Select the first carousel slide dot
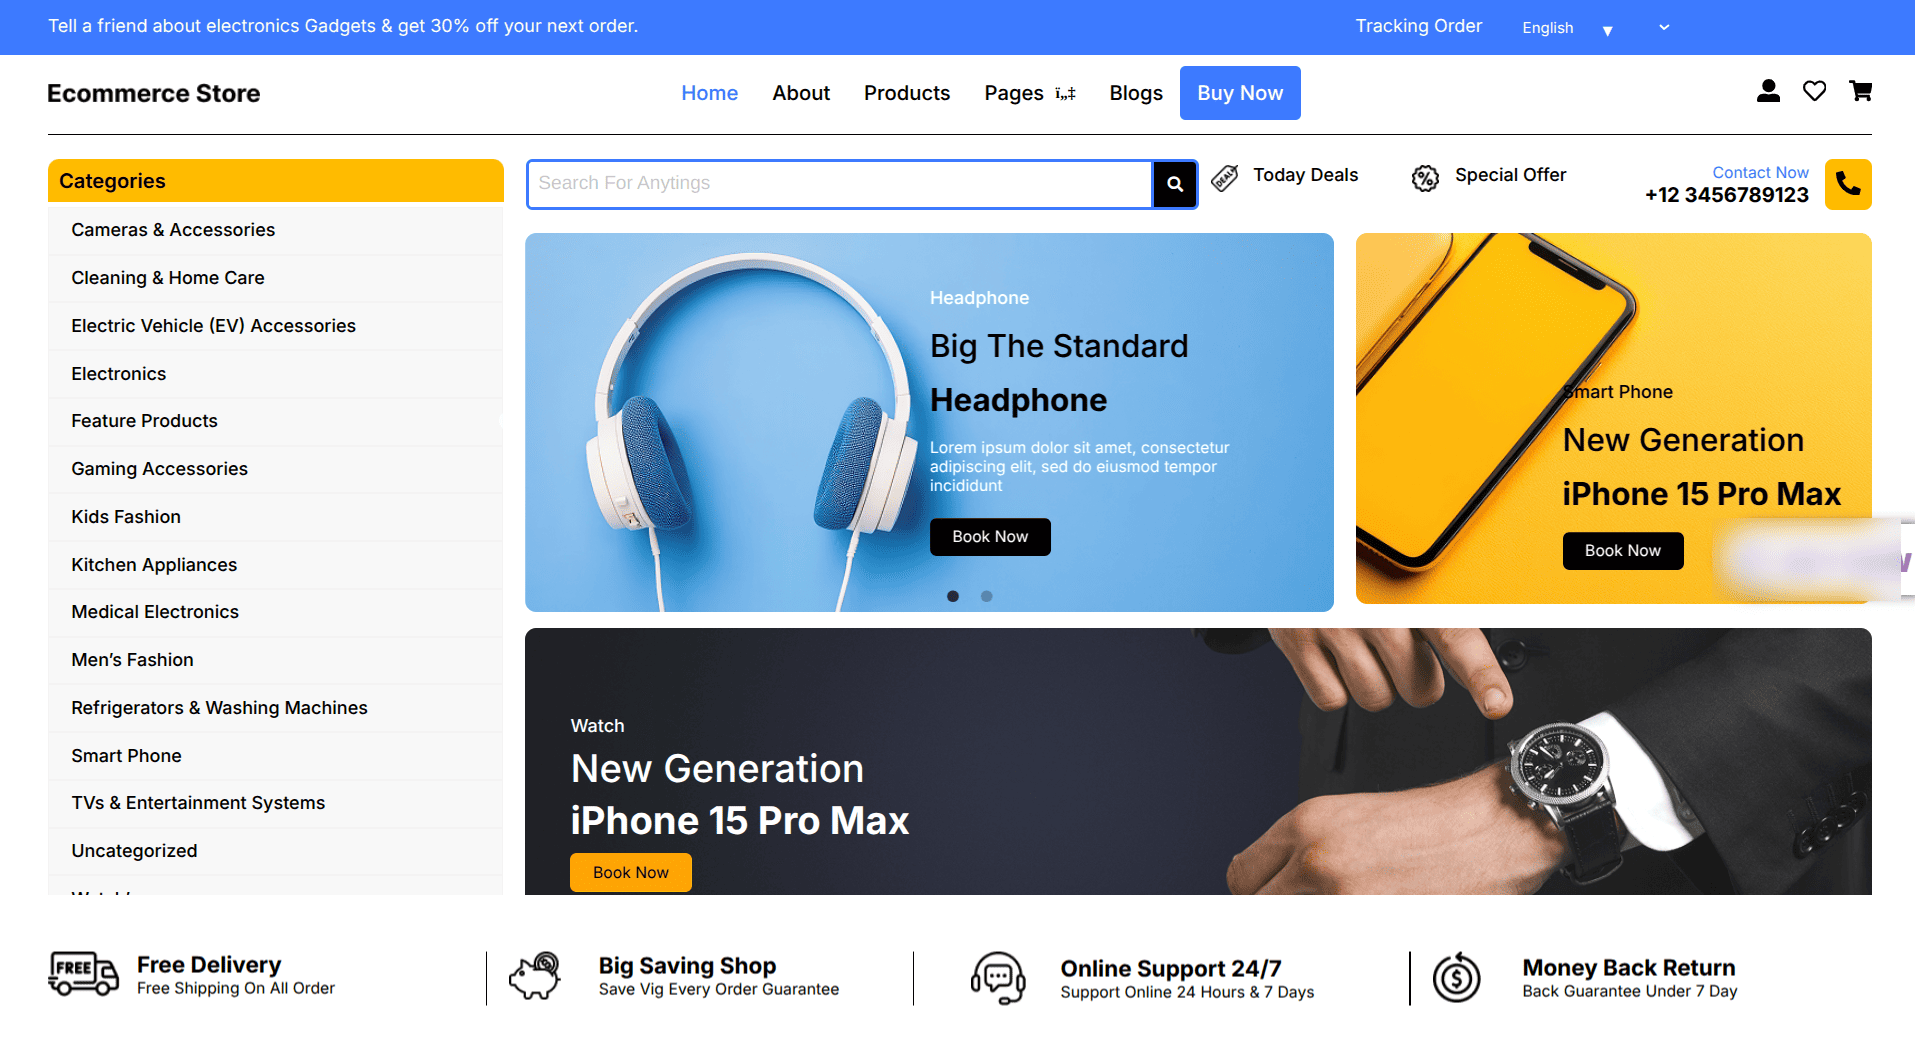This screenshot has height=1053, width=1915. click(953, 596)
